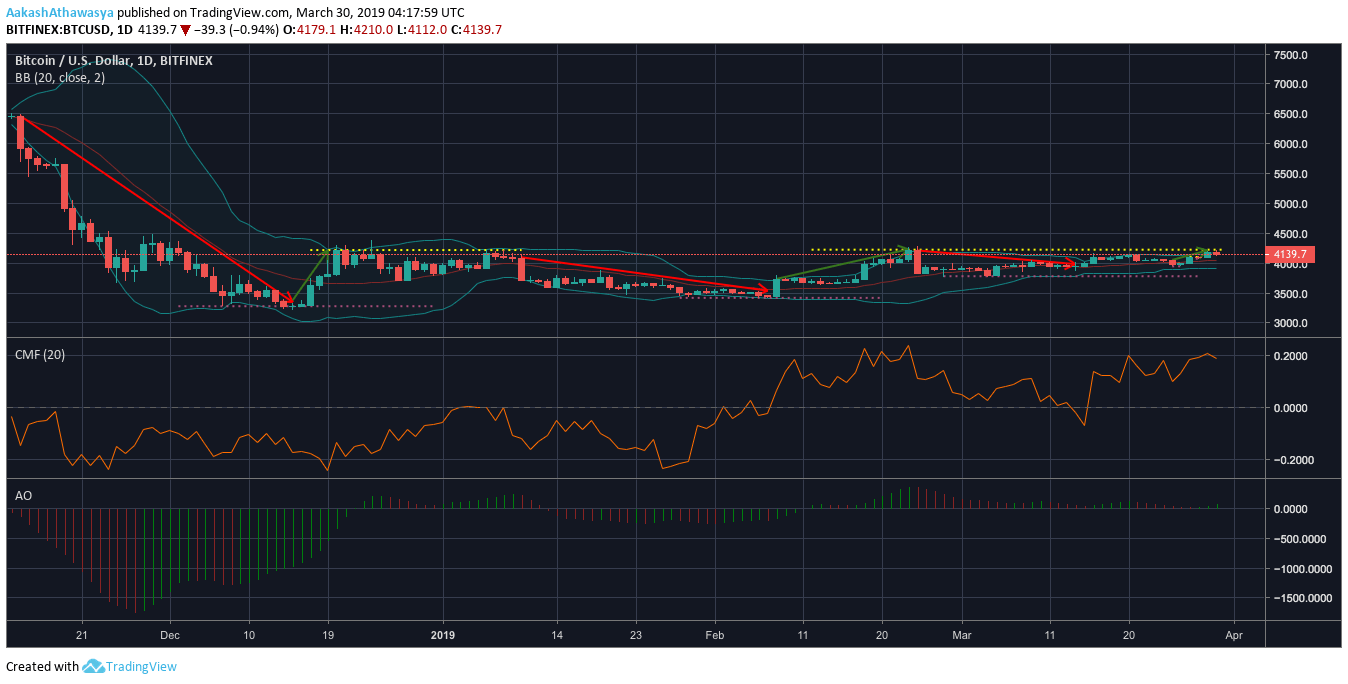Click the red 4139.7 current price tag
The image size is (1348, 684).
pyautogui.click(x=1289, y=255)
